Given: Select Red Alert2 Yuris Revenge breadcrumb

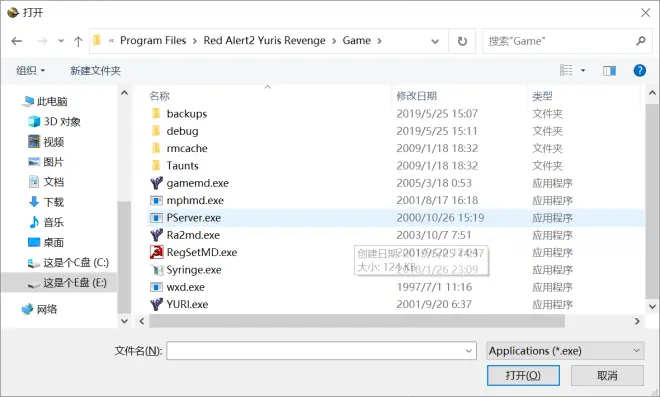Looking at the screenshot, I should pos(264,40).
